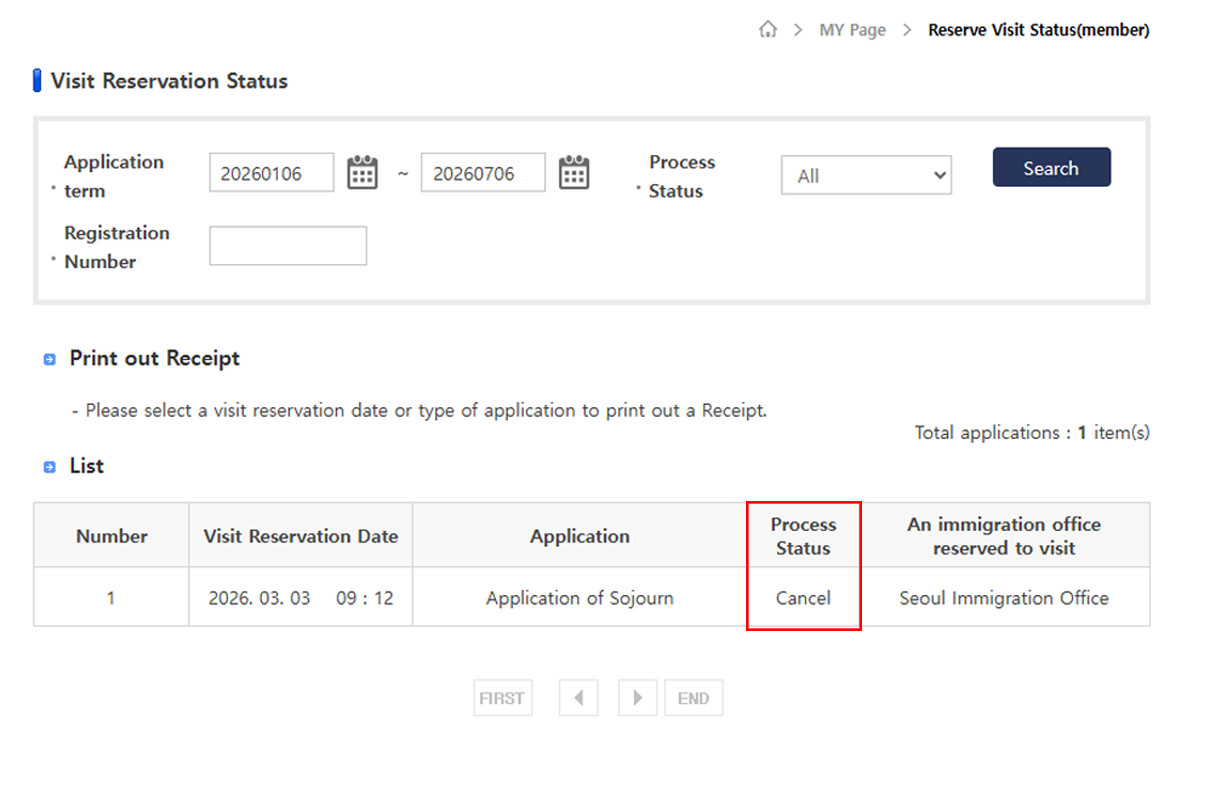Click the Search button
Screen dimensions: 1205x806
[1051, 168]
